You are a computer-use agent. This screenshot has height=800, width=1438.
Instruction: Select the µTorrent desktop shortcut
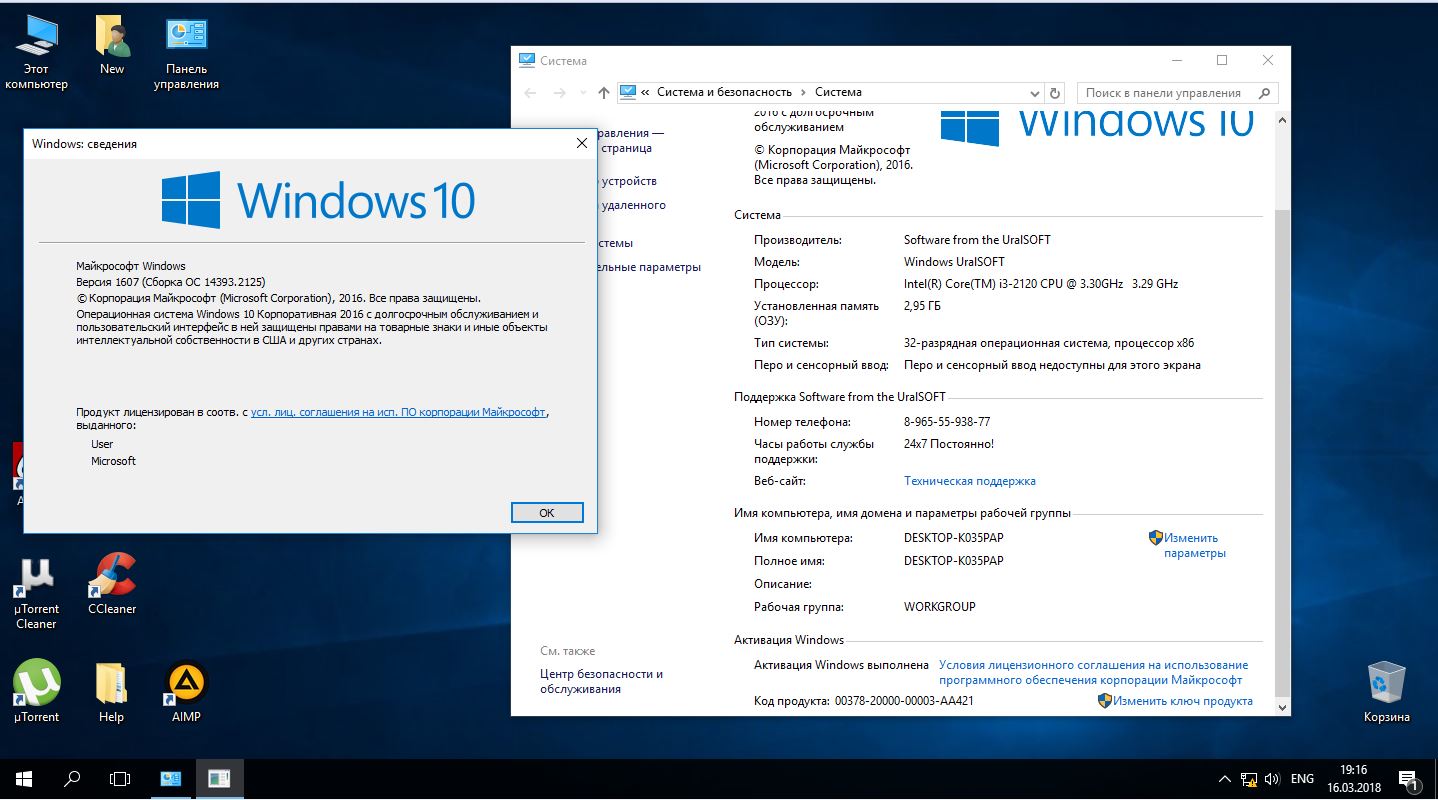[x=36, y=691]
